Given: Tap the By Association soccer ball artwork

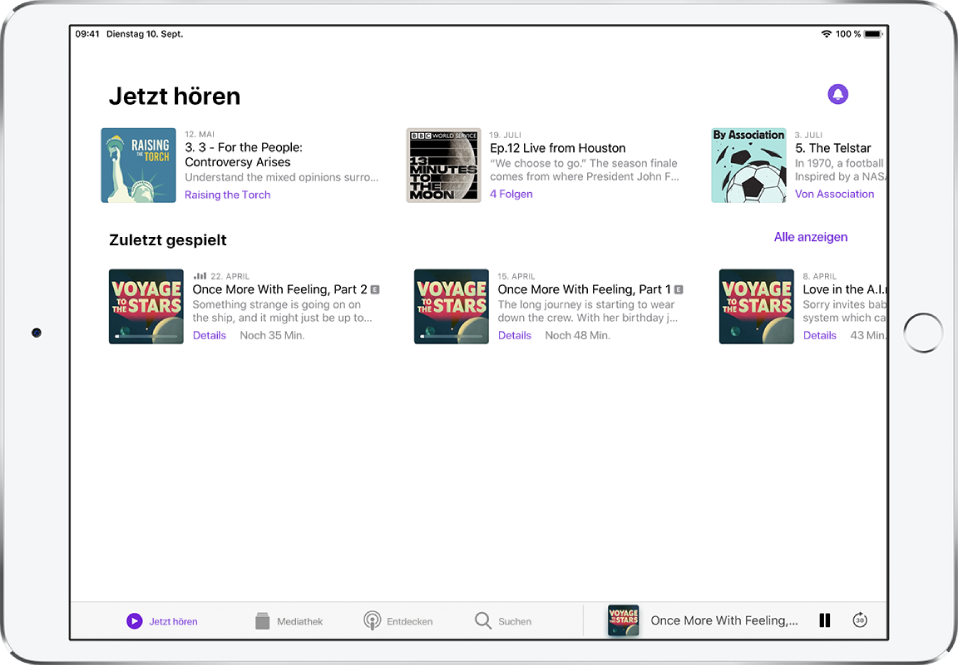Looking at the screenshot, I should [x=748, y=165].
